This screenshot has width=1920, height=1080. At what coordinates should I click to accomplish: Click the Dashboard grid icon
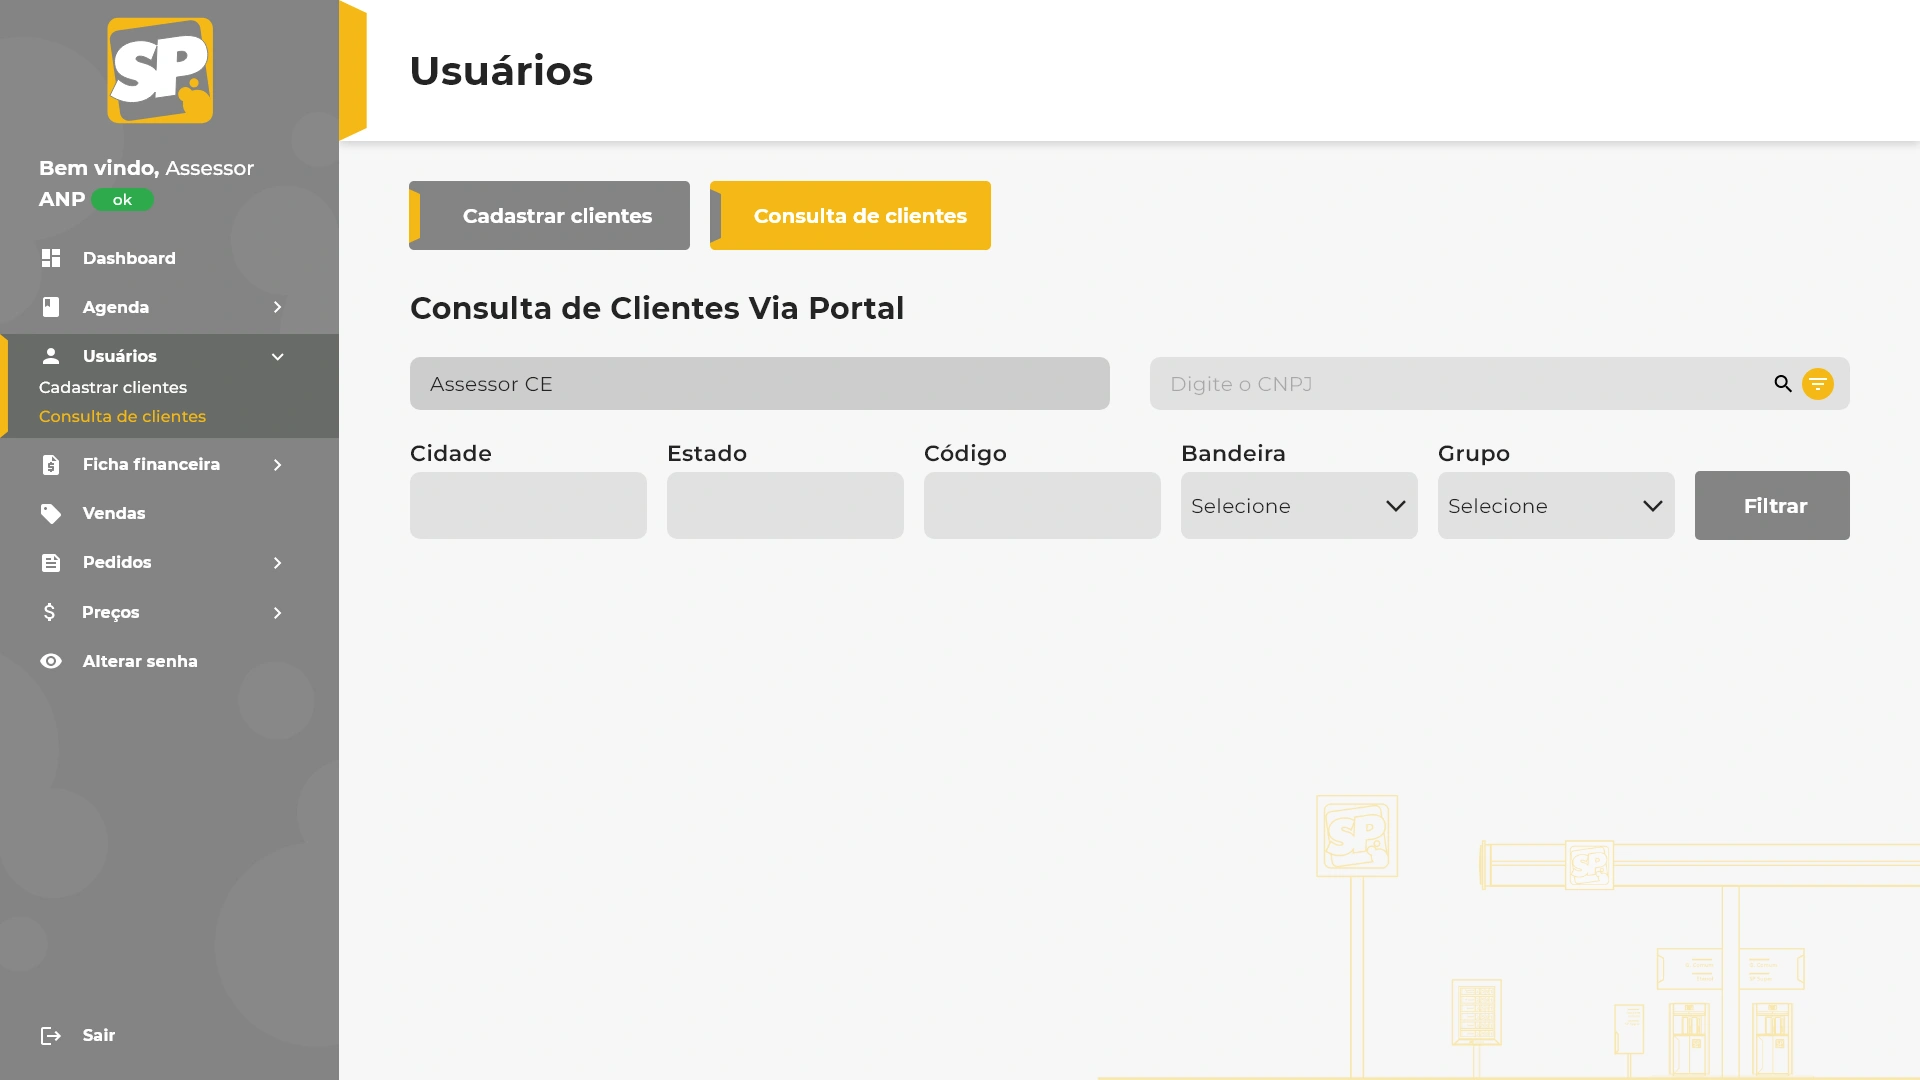(51, 258)
